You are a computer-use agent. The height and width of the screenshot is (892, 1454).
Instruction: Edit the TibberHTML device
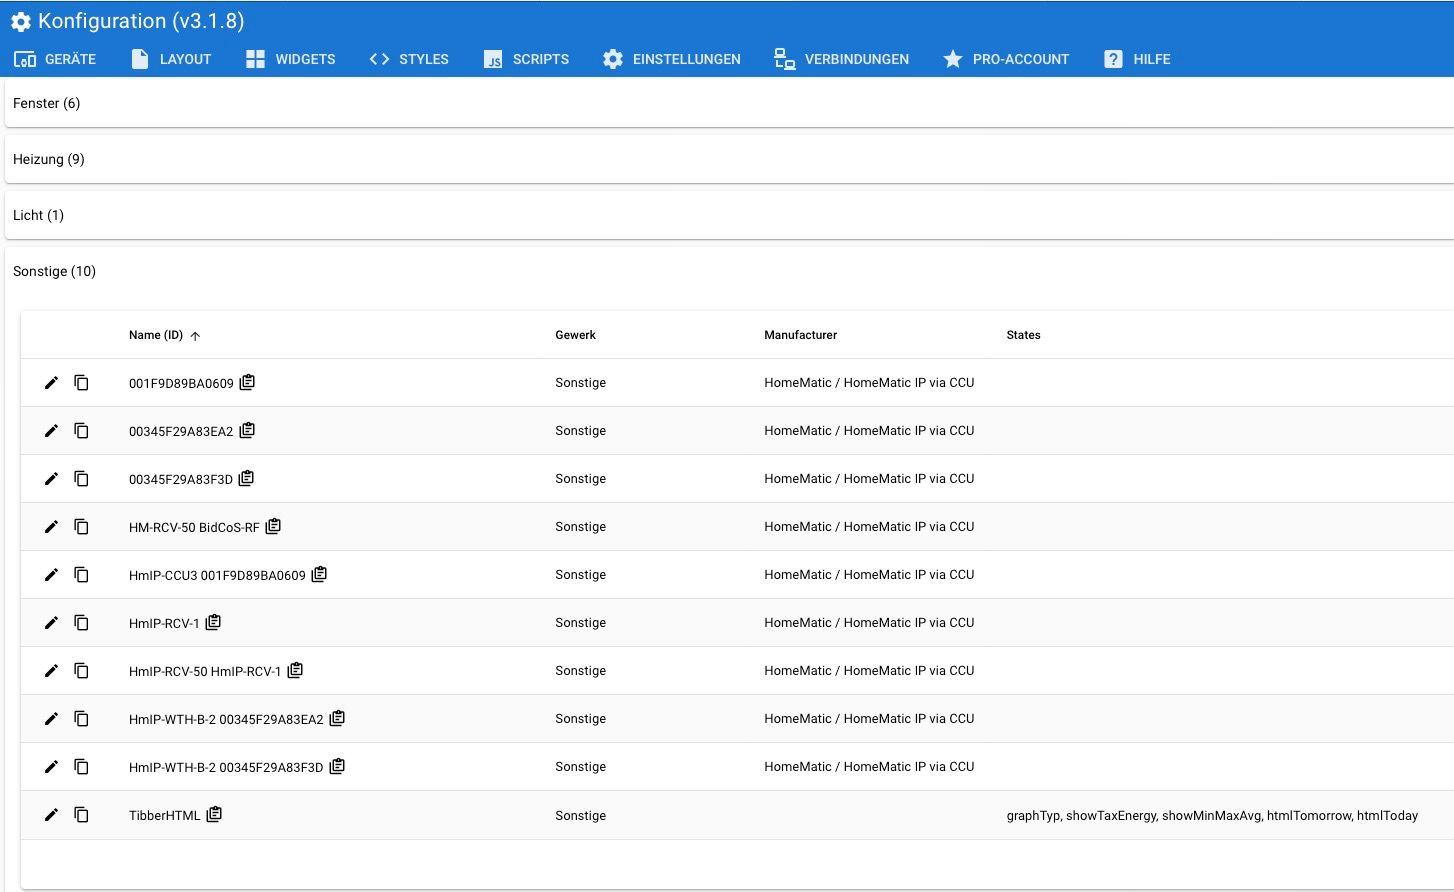click(x=51, y=815)
